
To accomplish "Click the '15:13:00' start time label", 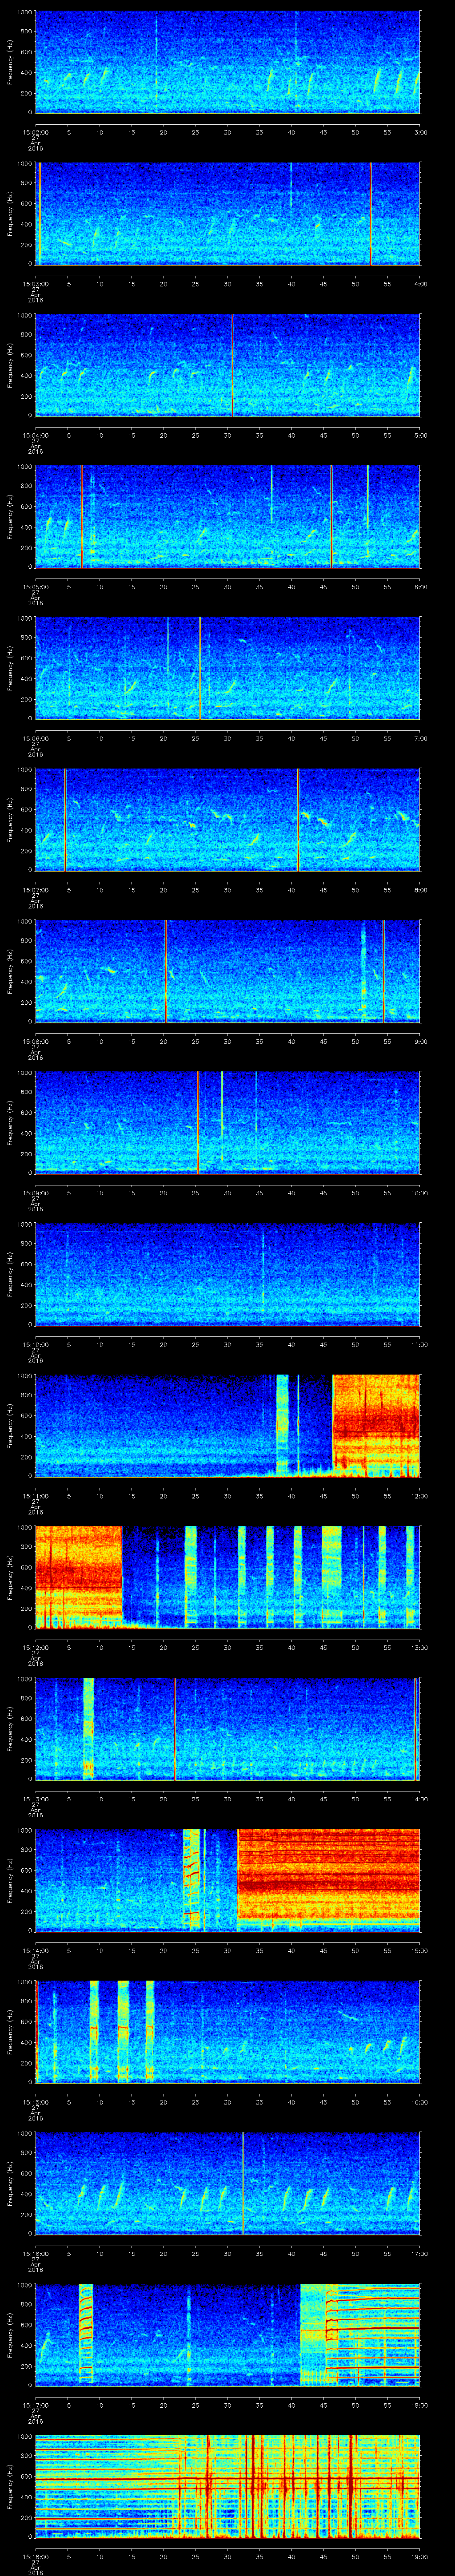I will (35, 1798).
